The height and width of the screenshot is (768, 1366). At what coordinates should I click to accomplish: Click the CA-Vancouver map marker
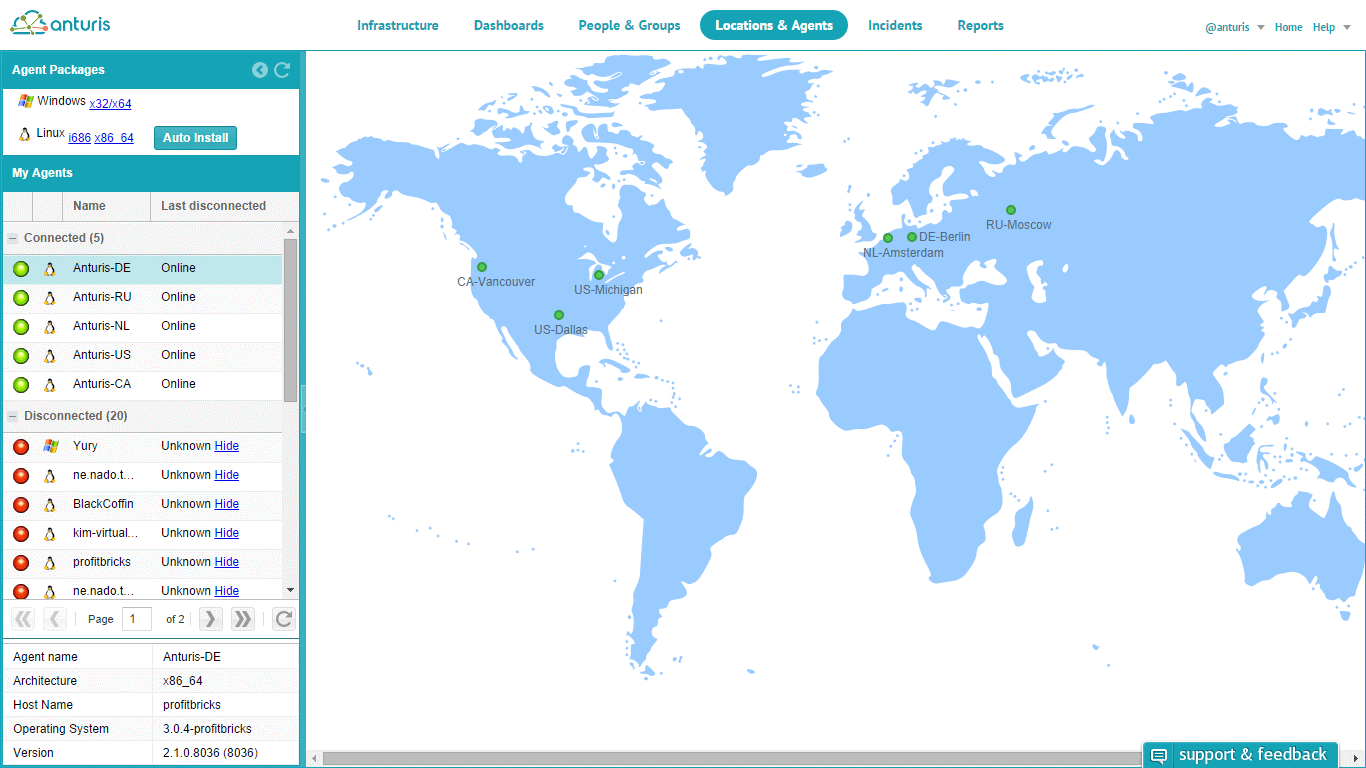[x=482, y=267]
